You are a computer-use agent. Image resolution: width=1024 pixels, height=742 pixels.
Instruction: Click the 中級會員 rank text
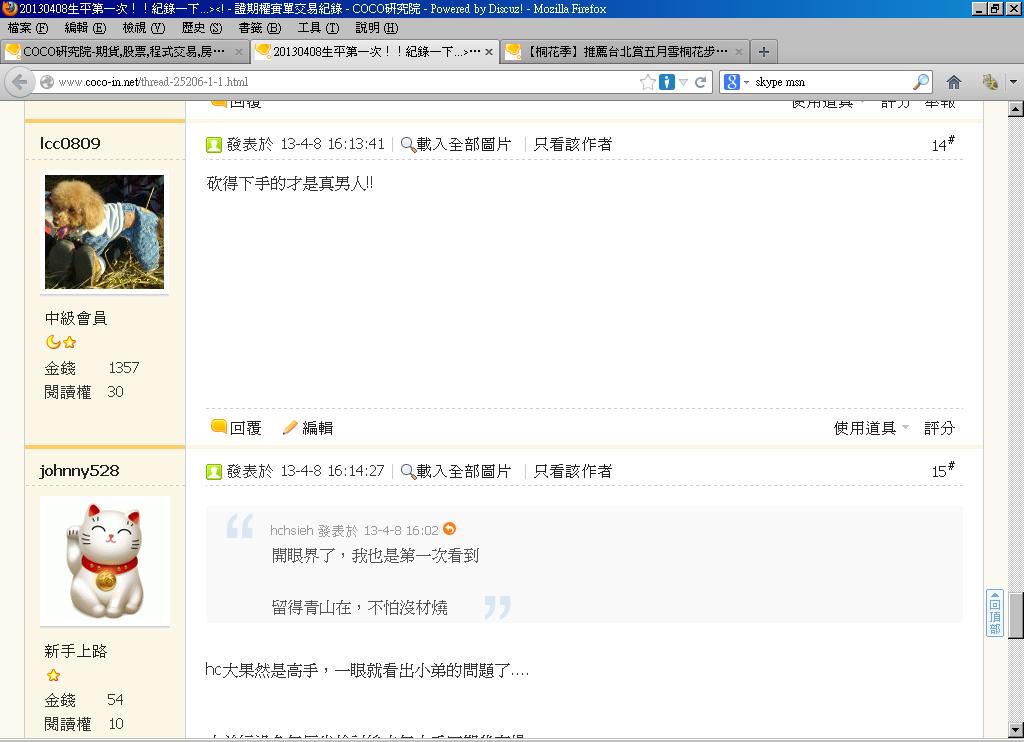(76, 318)
